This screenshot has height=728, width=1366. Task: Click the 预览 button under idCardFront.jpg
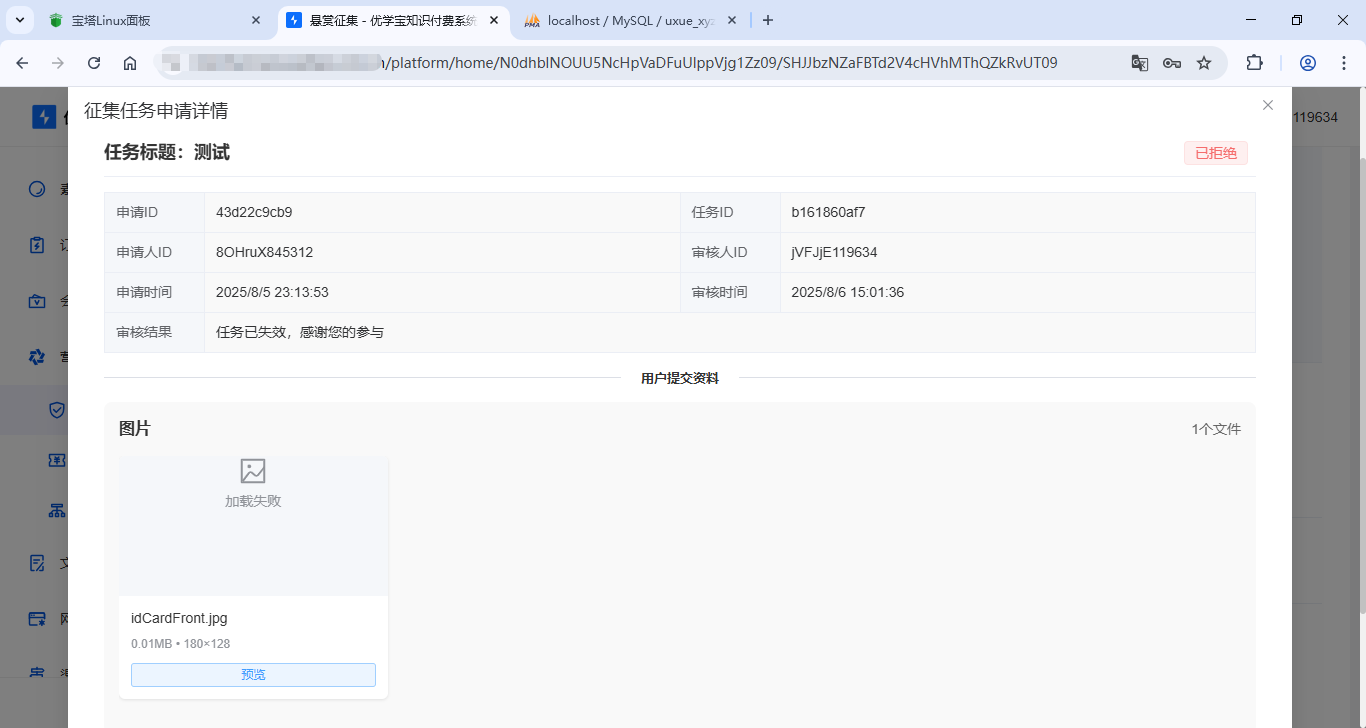pyautogui.click(x=253, y=675)
